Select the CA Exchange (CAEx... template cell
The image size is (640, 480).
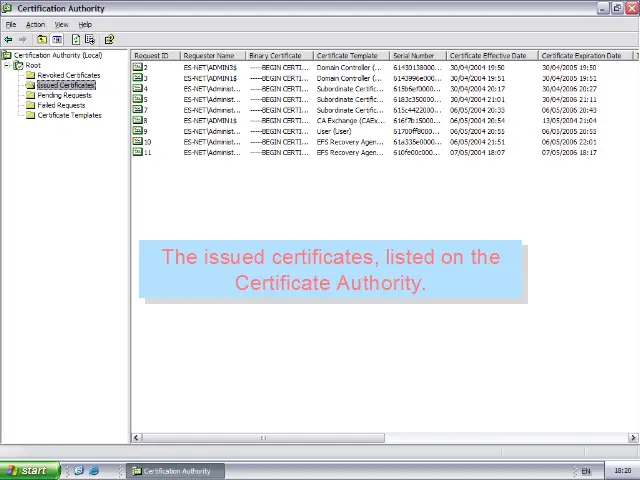(351, 120)
